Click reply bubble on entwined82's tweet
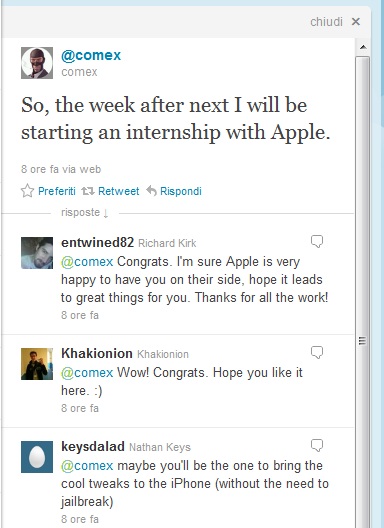The height and width of the screenshot is (528, 384). coord(317,241)
